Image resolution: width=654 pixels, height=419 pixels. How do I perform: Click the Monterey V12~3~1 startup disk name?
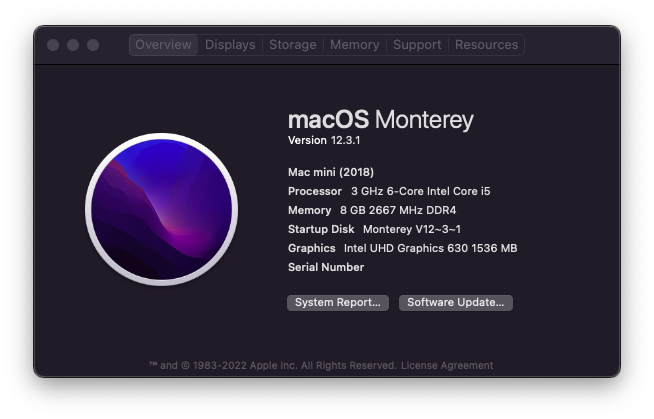[x=412, y=229]
